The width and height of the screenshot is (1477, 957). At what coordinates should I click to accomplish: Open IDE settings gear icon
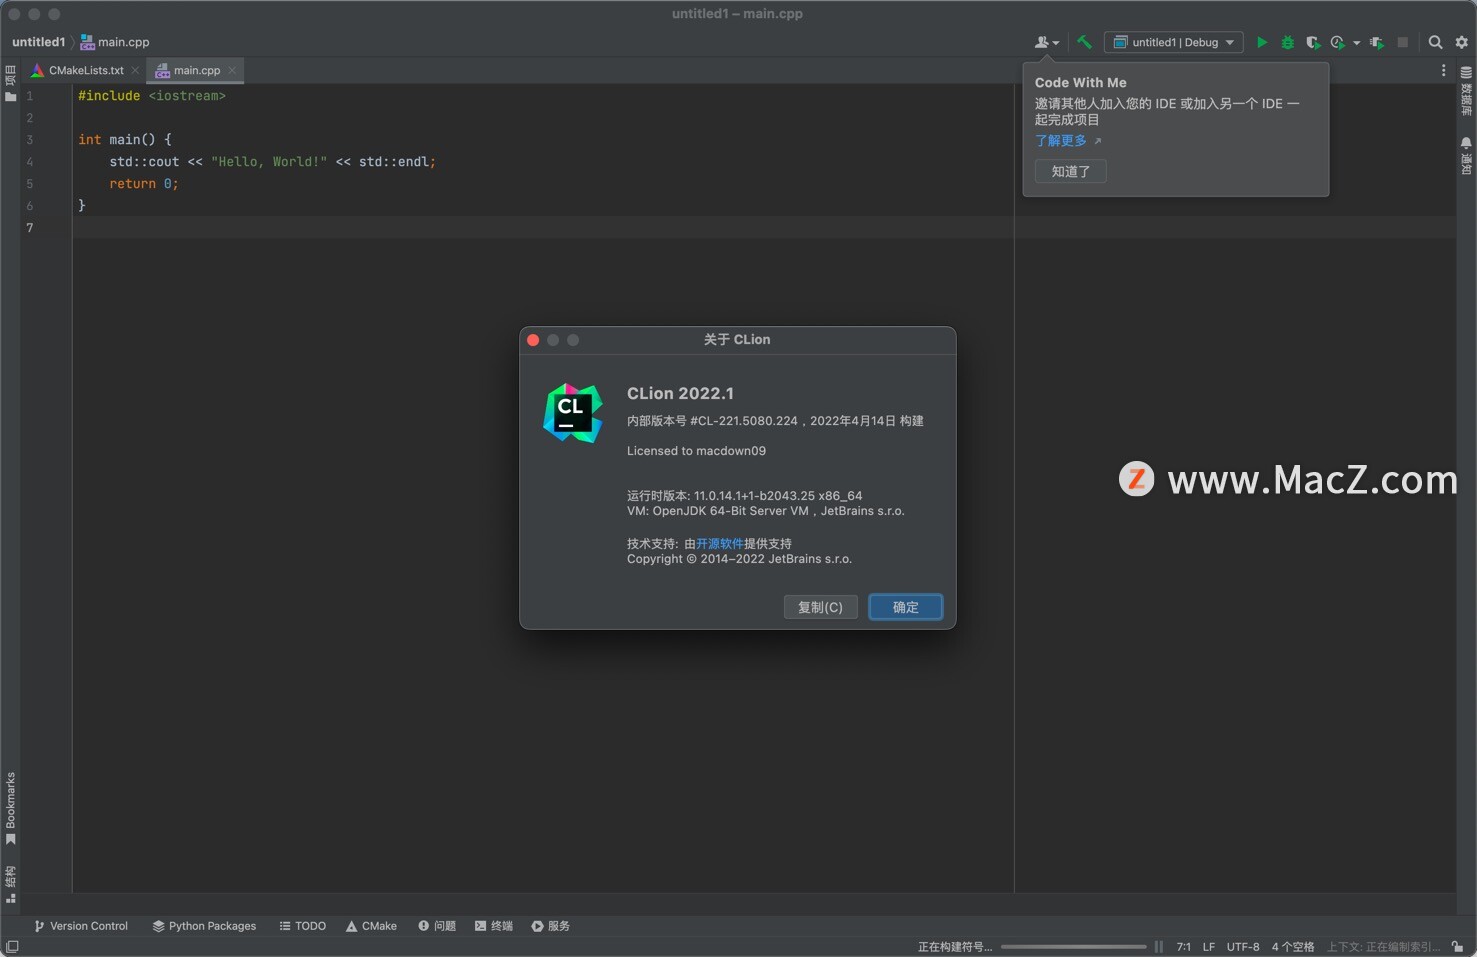click(1461, 42)
